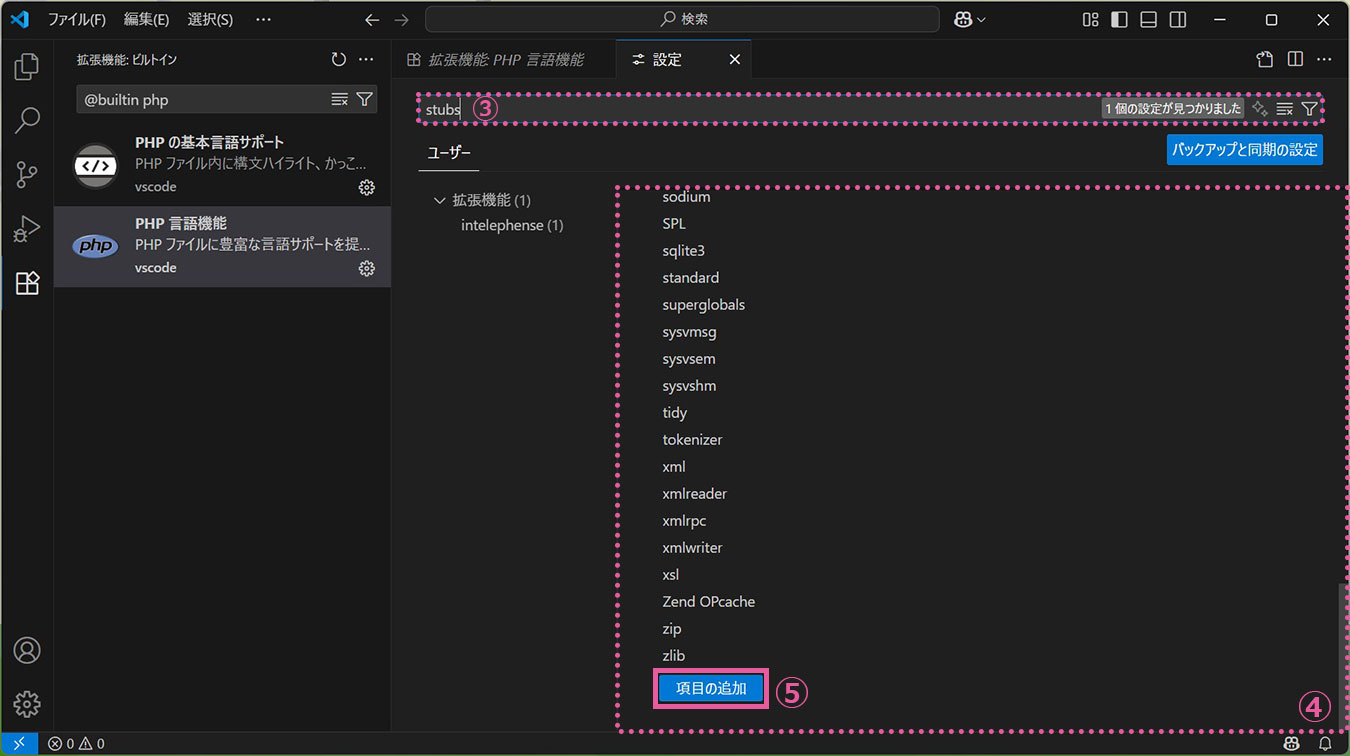Split the editor to the right
The width and height of the screenshot is (1350, 756).
tap(1295, 60)
